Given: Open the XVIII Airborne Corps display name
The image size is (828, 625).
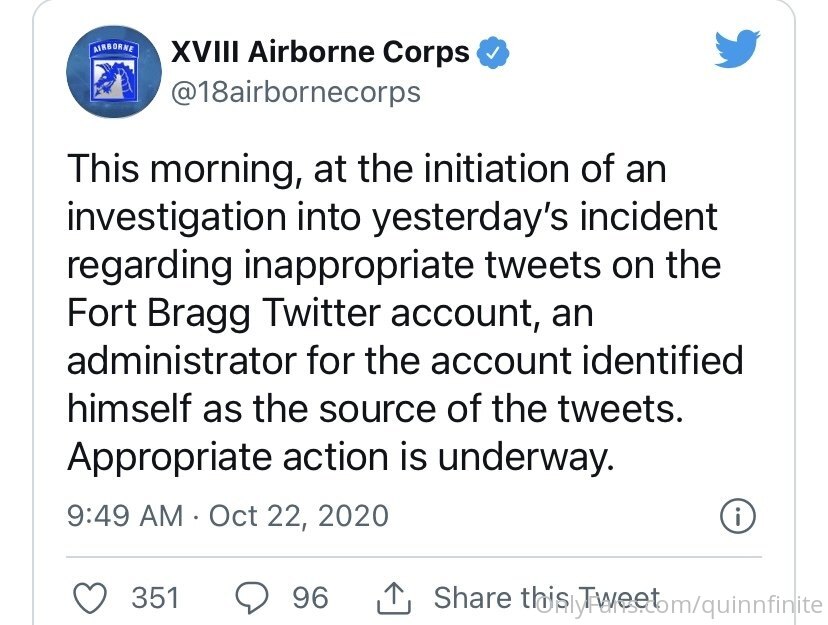Looking at the screenshot, I should [320, 52].
